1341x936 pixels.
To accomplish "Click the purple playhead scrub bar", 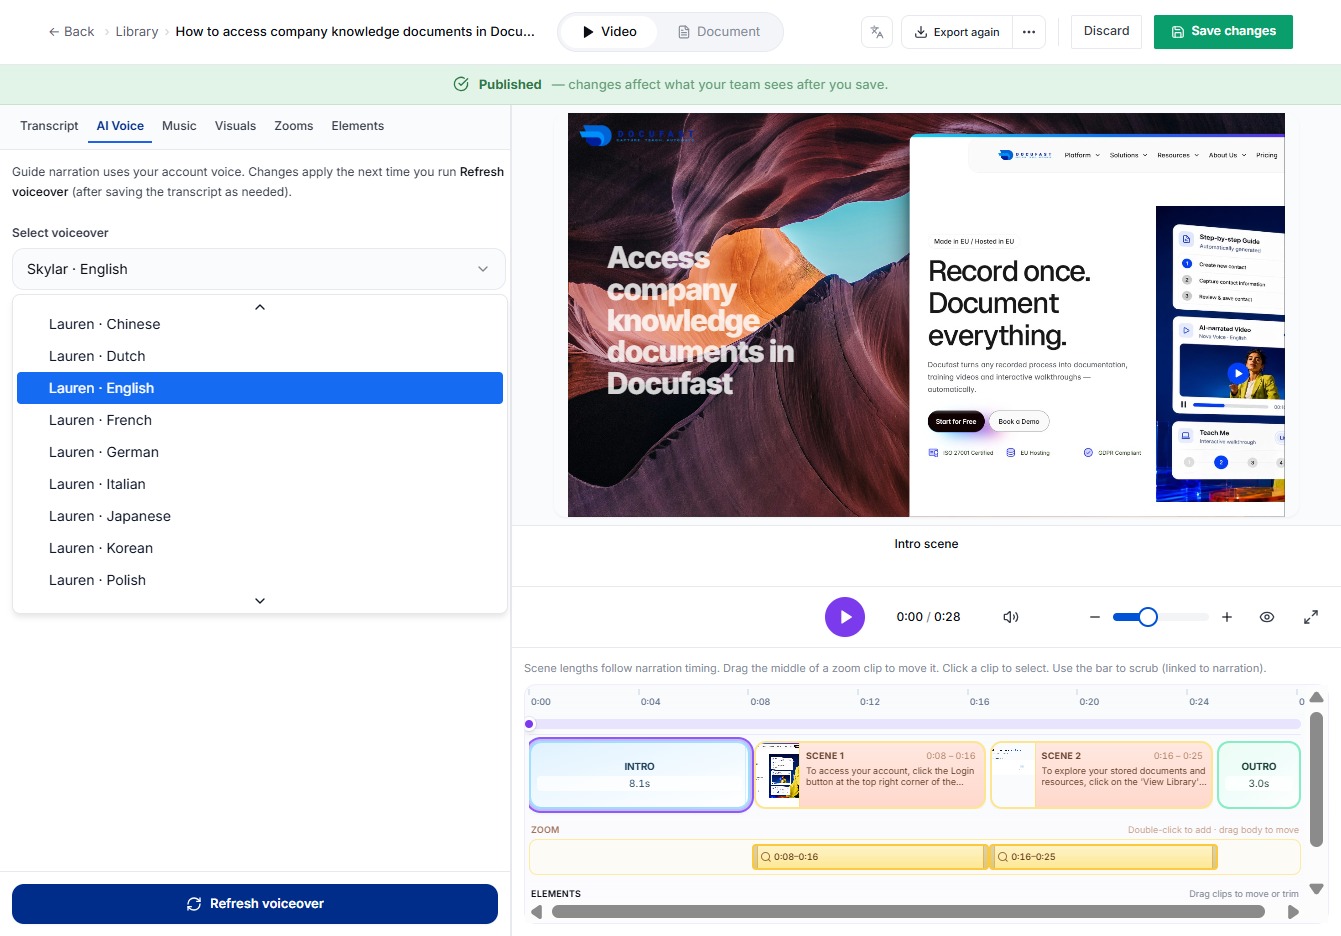I will [915, 724].
